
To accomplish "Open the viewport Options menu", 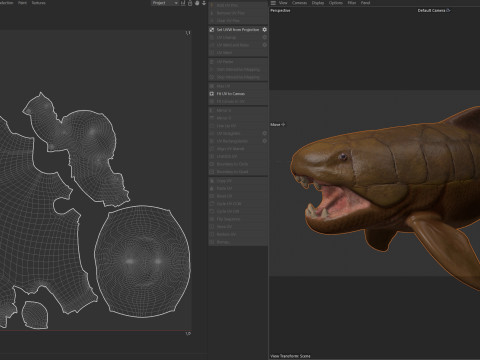I will [336, 3].
